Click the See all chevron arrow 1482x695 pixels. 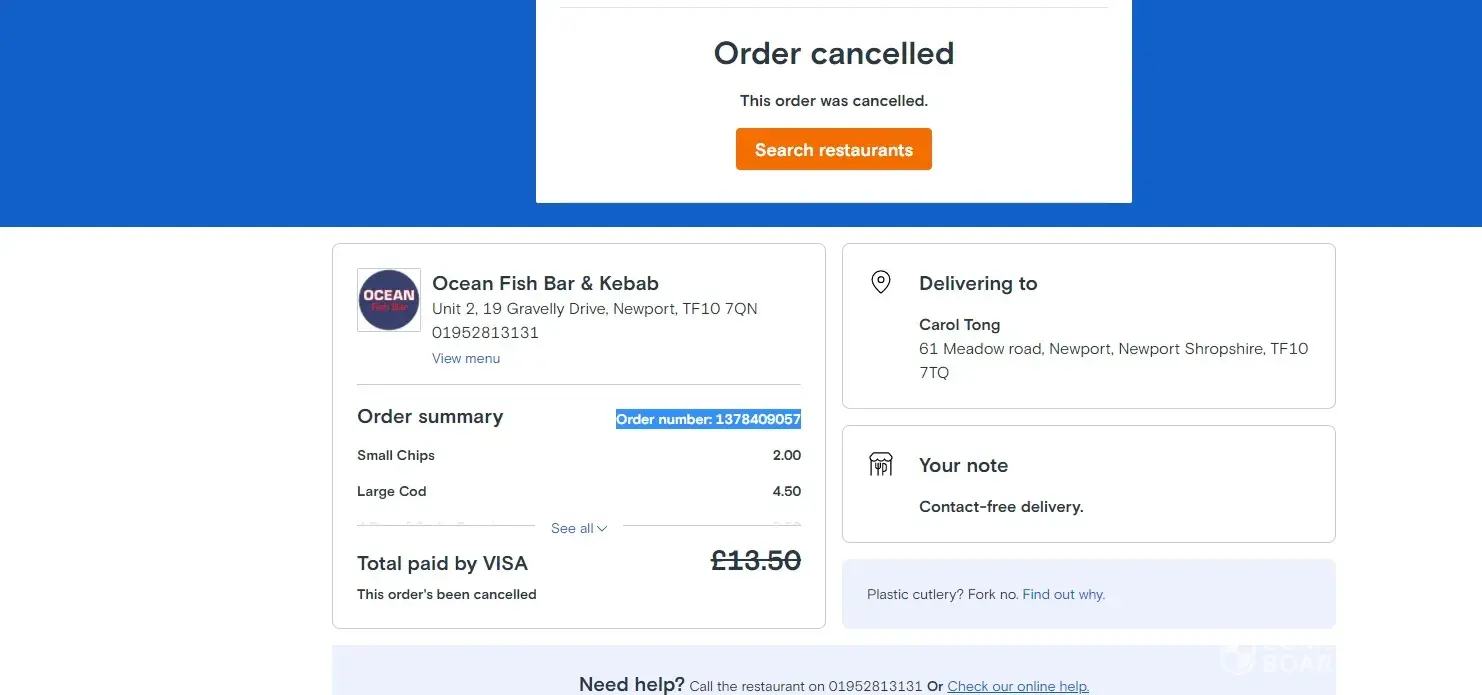tap(602, 528)
